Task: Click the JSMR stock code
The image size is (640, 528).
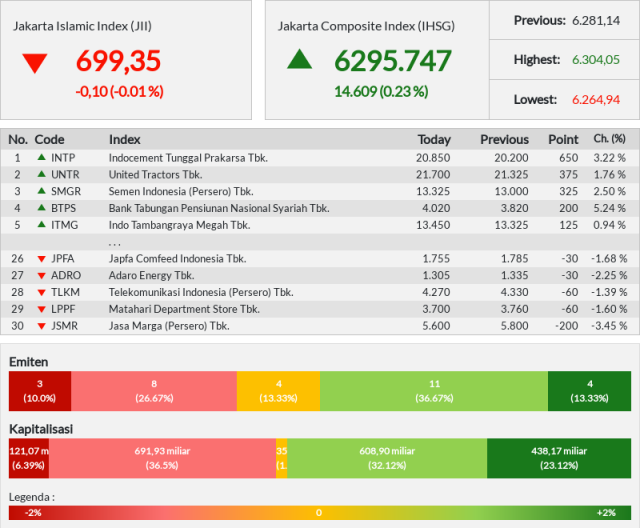Action: coord(64,326)
